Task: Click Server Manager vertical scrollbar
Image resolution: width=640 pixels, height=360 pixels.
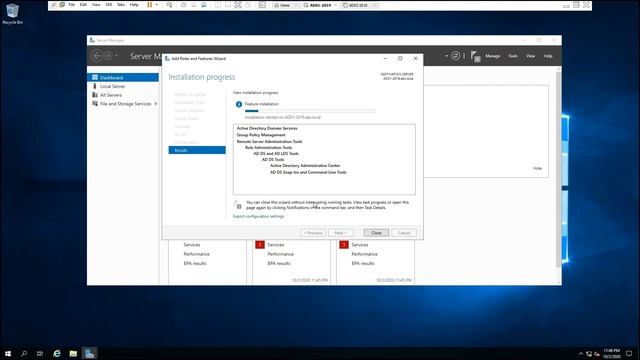Action: pos(558,169)
